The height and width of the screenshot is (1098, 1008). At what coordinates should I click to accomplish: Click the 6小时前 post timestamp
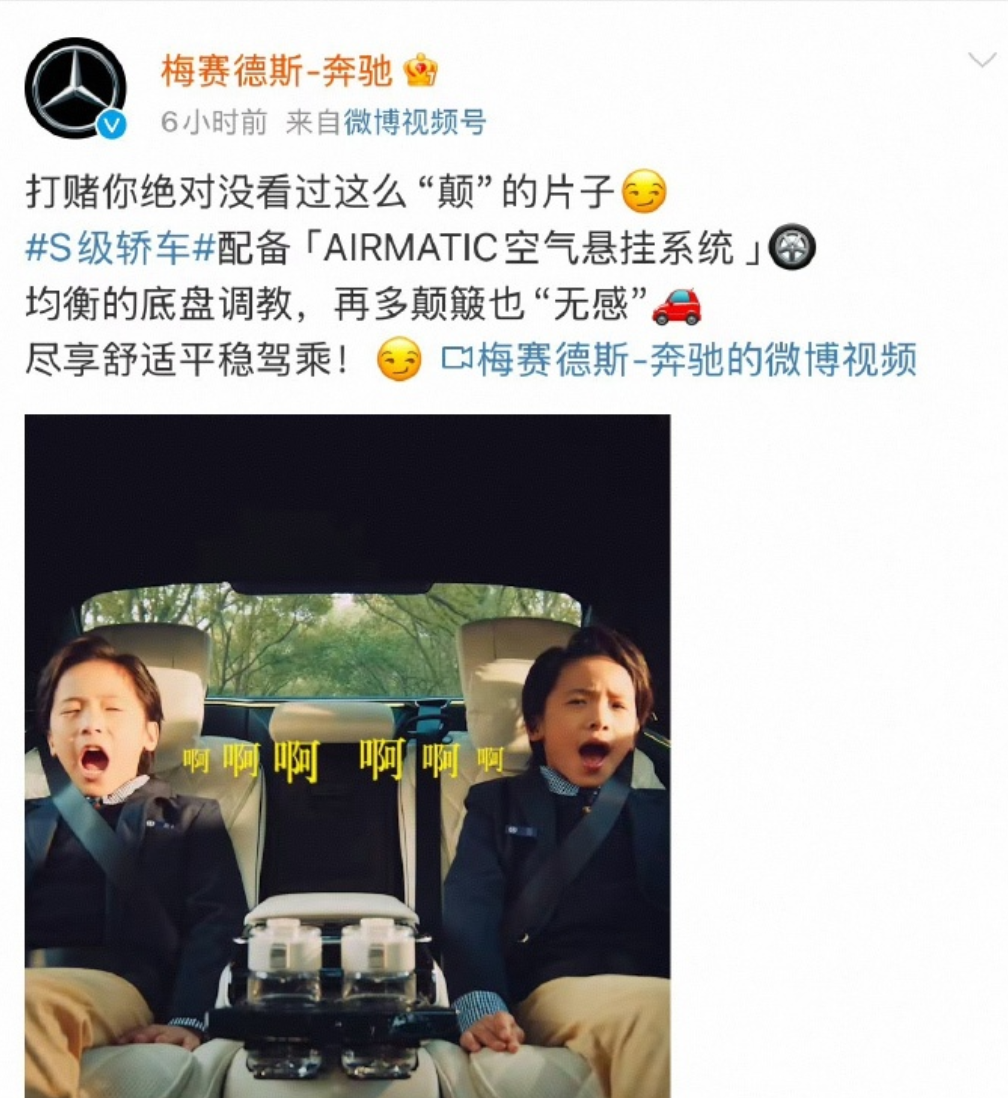coord(214,122)
